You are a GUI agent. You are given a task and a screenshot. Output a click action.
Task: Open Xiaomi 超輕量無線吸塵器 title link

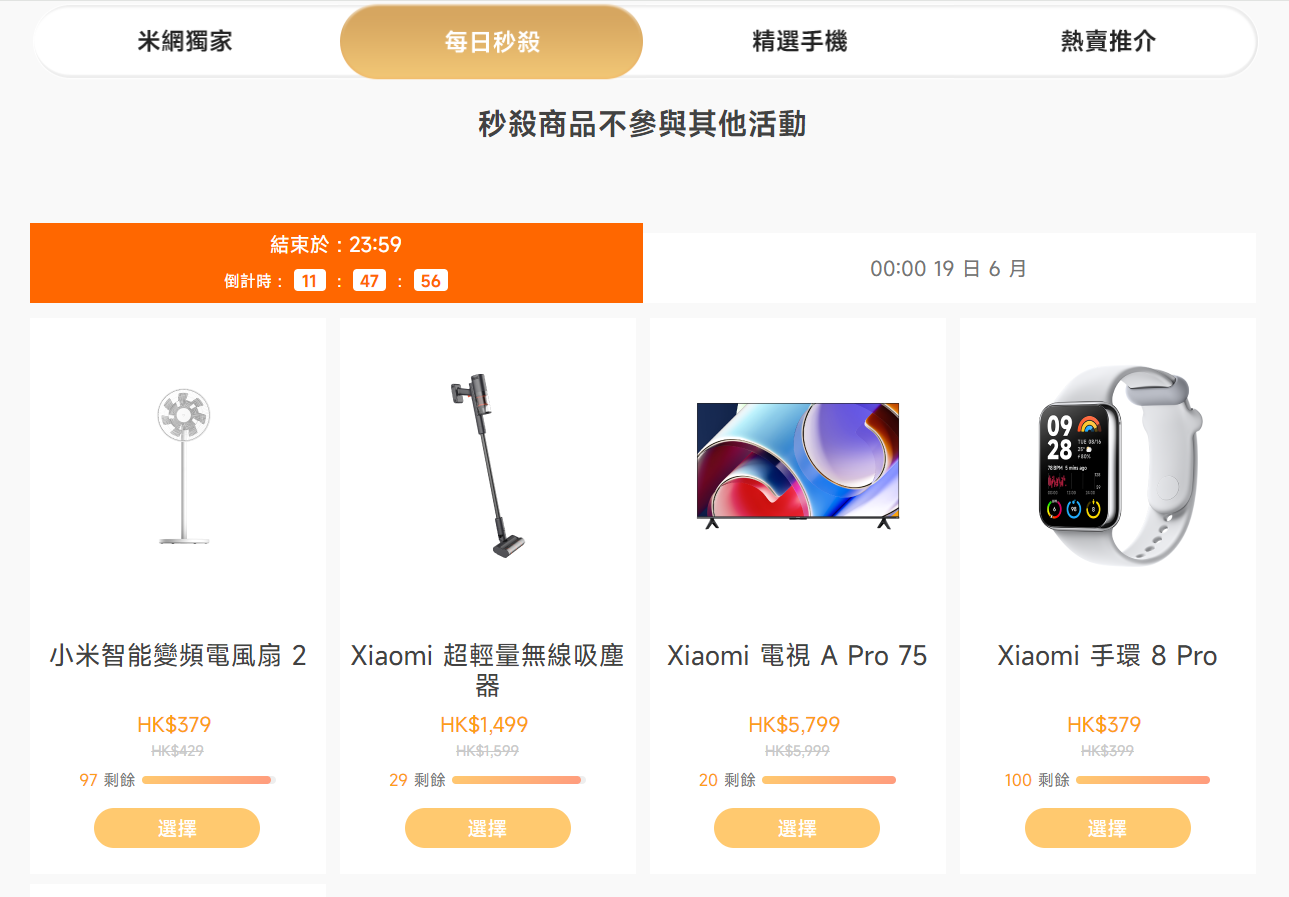pyautogui.click(x=488, y=671)
